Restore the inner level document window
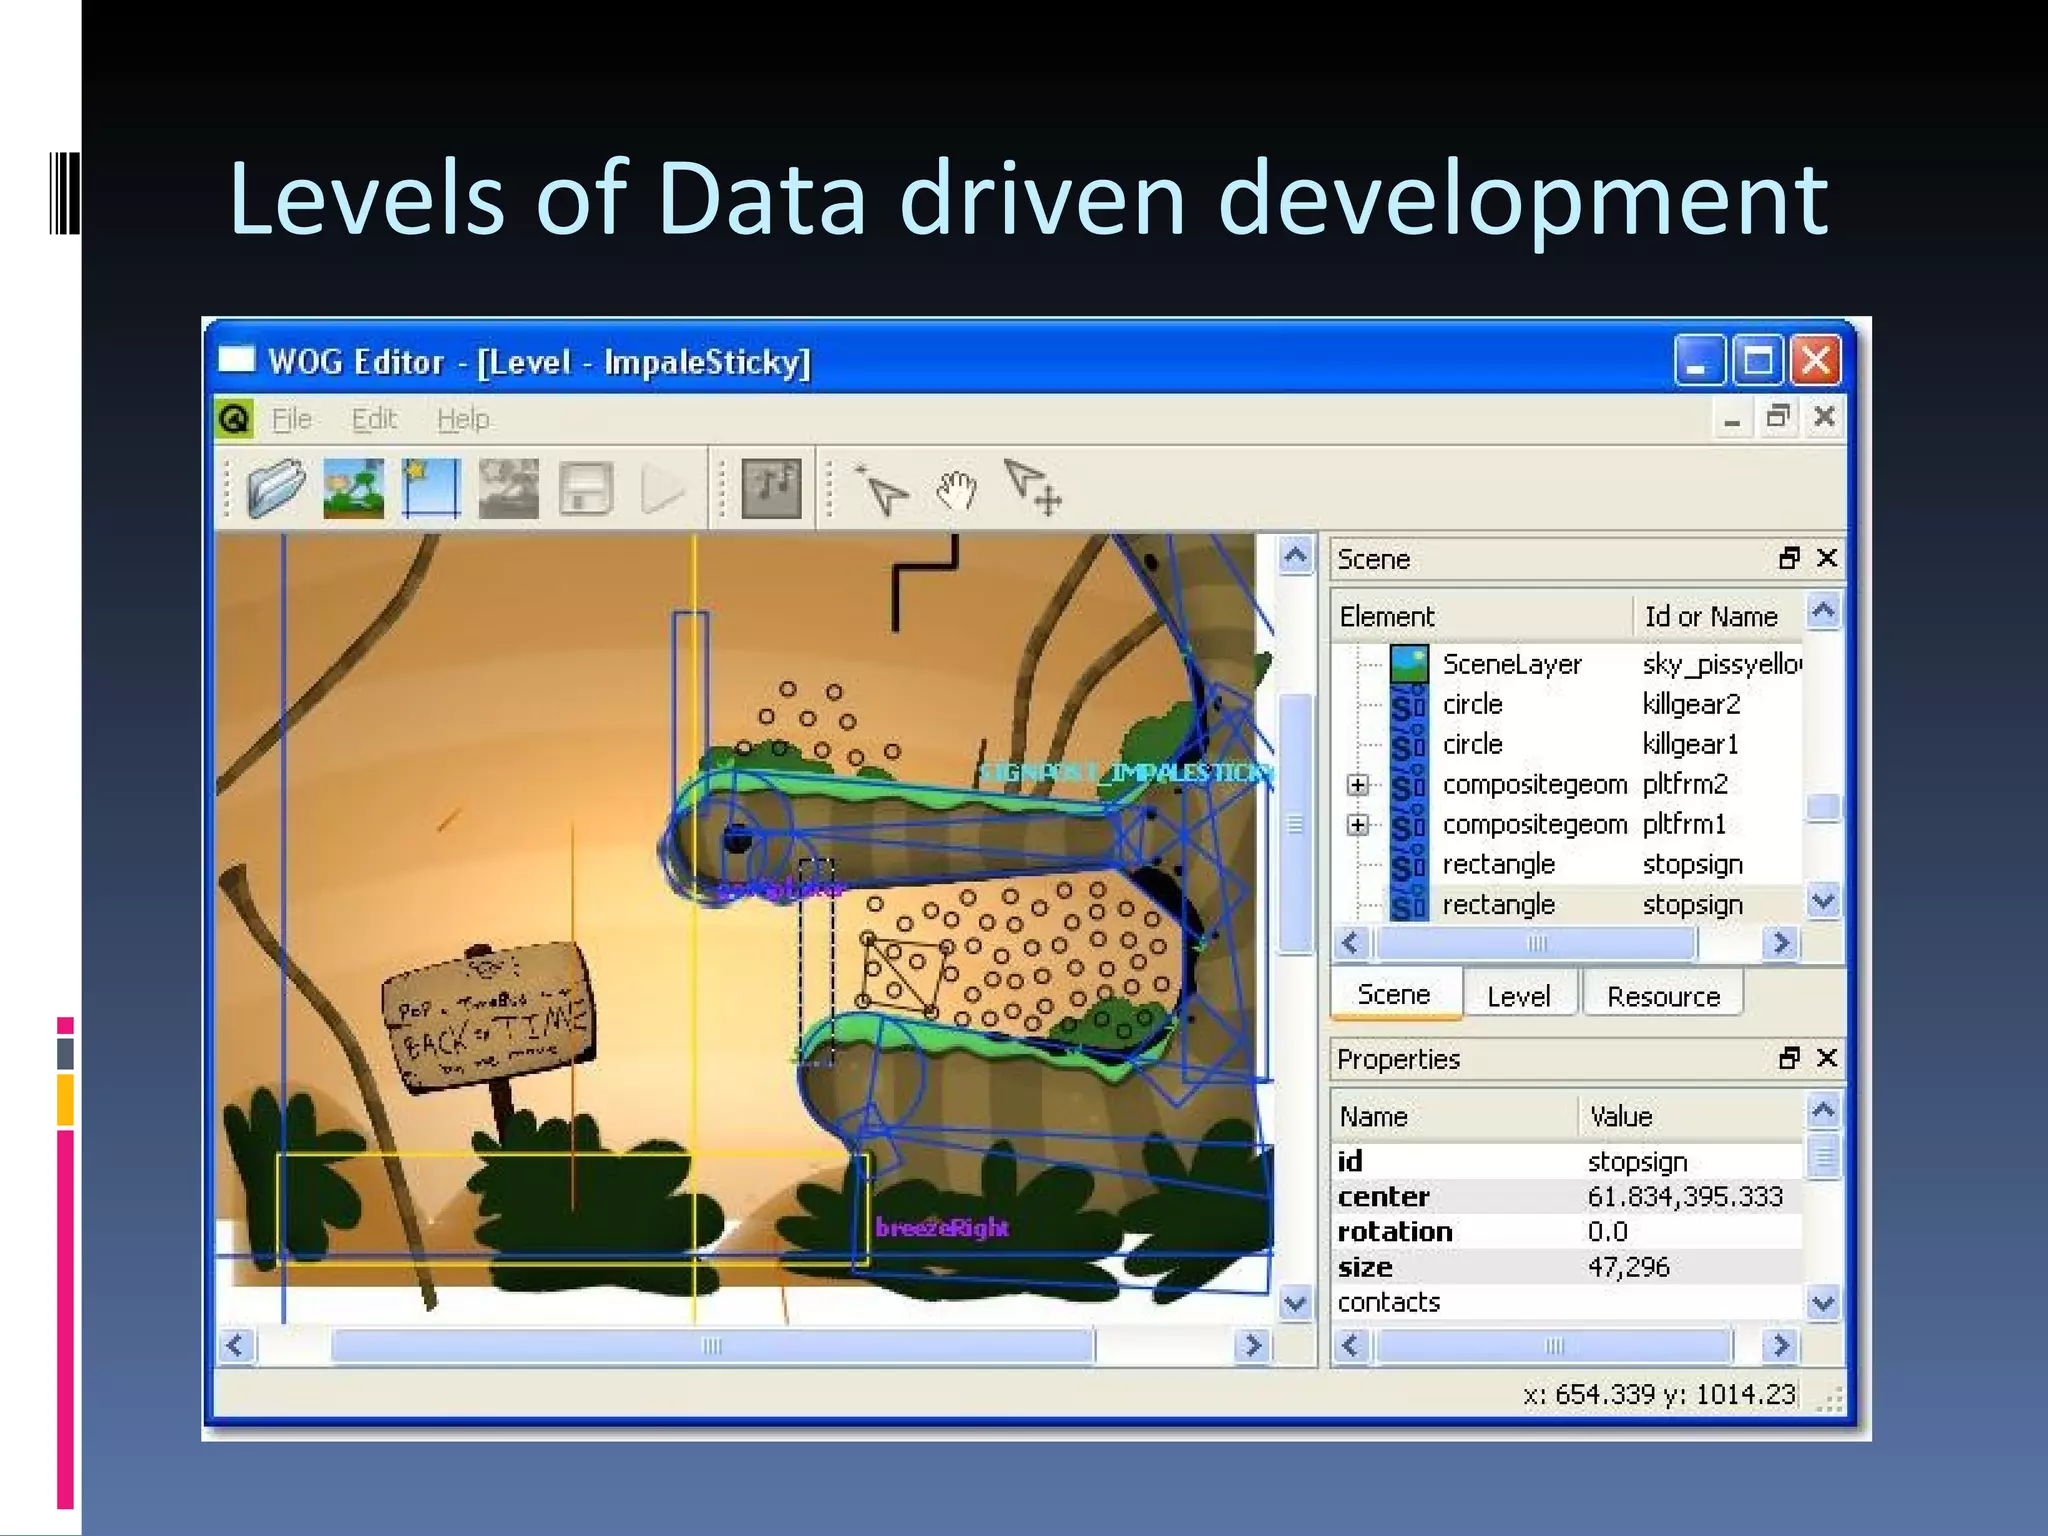Screen dimensions: 2048x1536 coord(1777,416)
